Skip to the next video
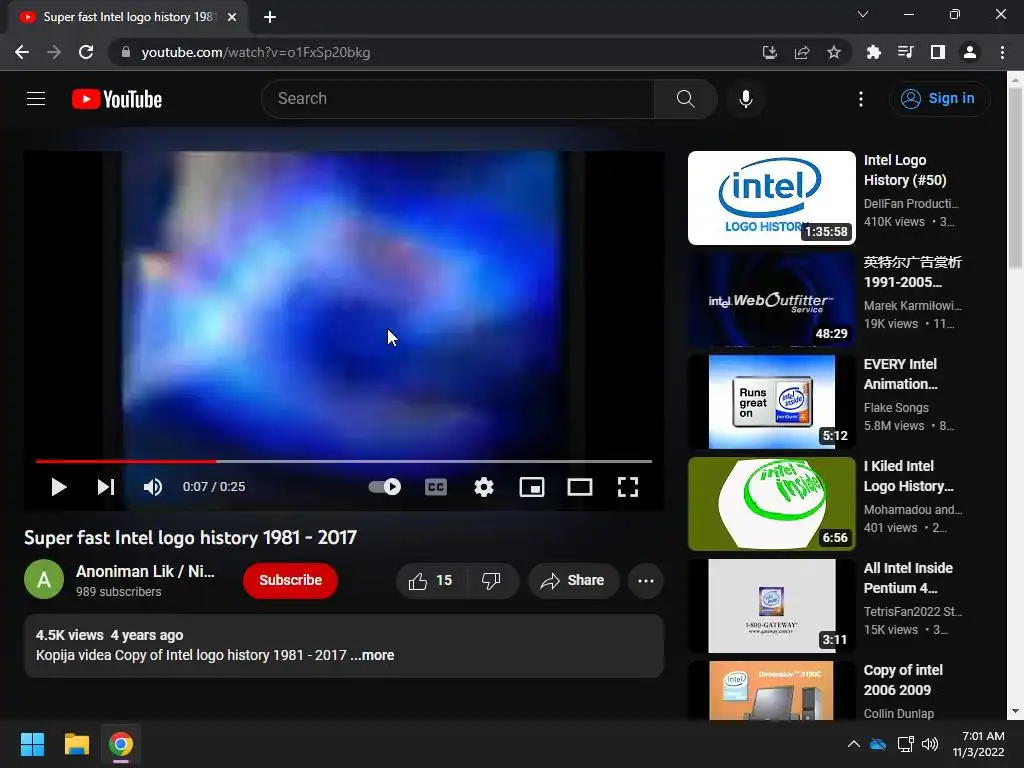 pyautogui.click(x=106, y=487)
